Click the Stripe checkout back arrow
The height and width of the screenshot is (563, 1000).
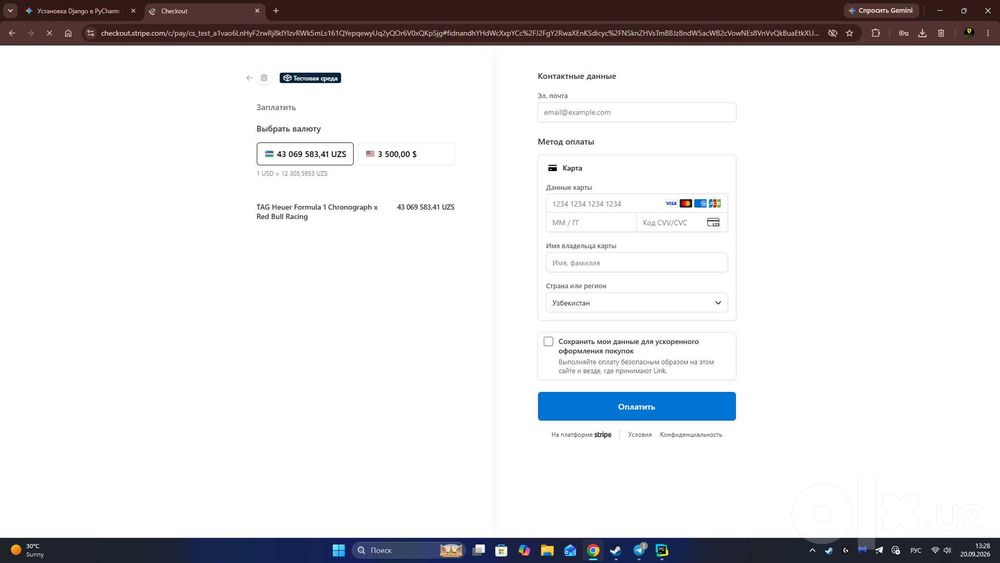coord(249,78)
